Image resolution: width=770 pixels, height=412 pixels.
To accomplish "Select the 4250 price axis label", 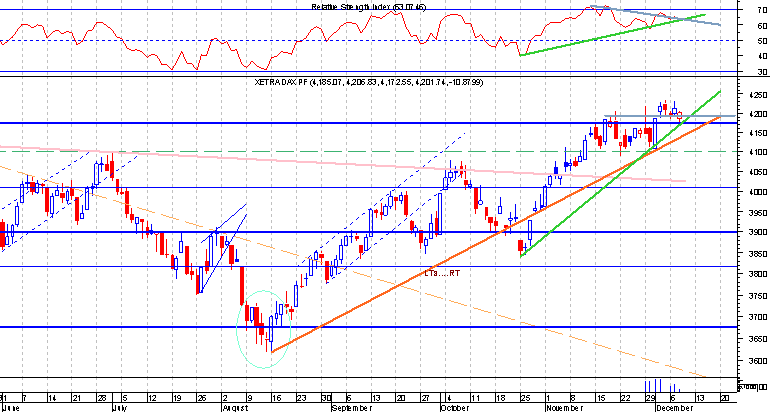I will point(759,96).
